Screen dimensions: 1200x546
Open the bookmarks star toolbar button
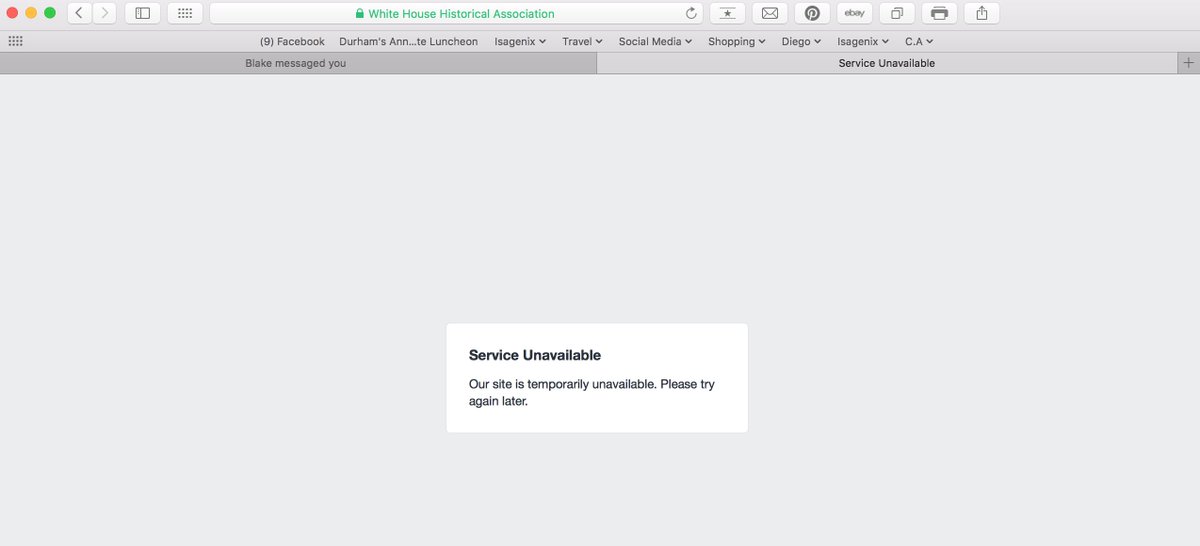[x=727, y=13]
